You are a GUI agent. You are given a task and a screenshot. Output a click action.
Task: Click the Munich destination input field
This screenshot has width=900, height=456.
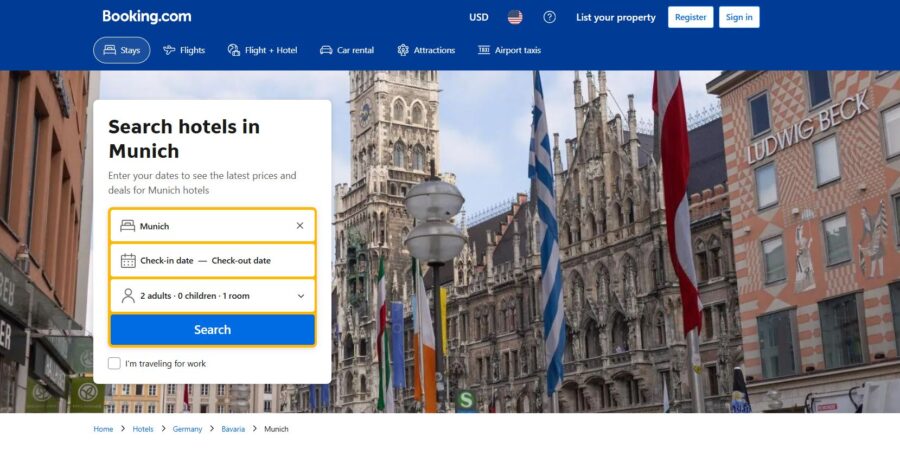[210, 226]
